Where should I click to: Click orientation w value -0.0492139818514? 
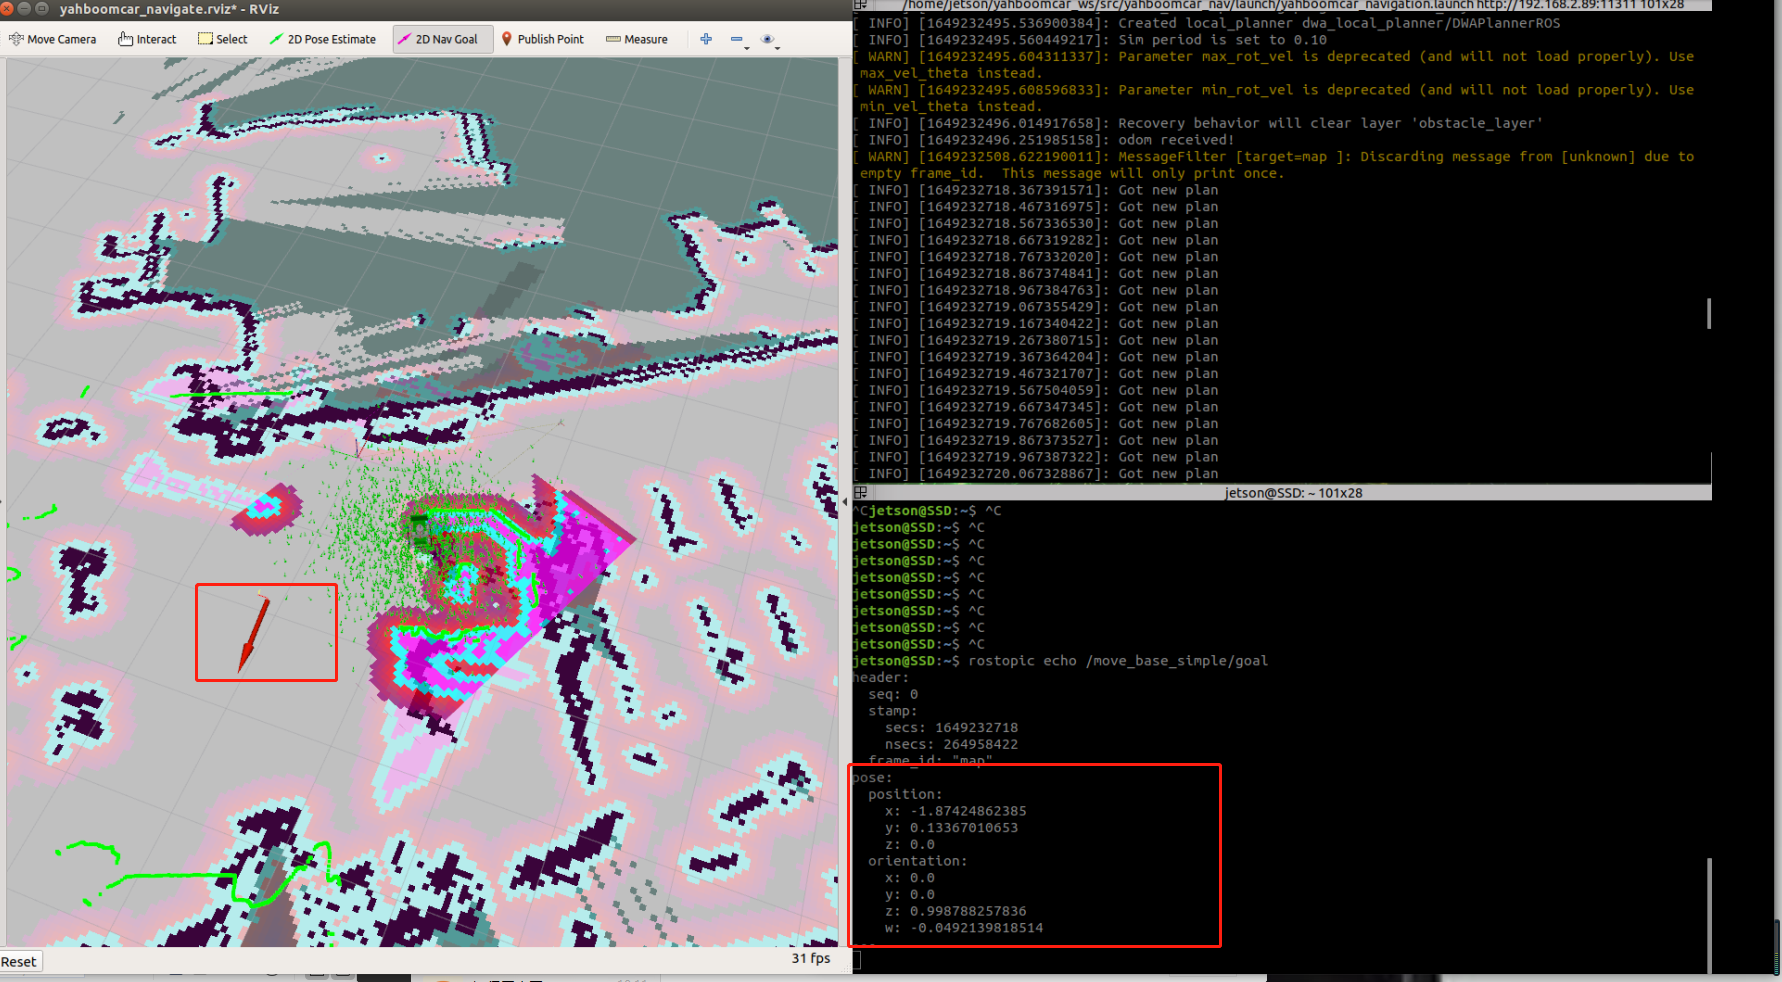coord(977,928)
